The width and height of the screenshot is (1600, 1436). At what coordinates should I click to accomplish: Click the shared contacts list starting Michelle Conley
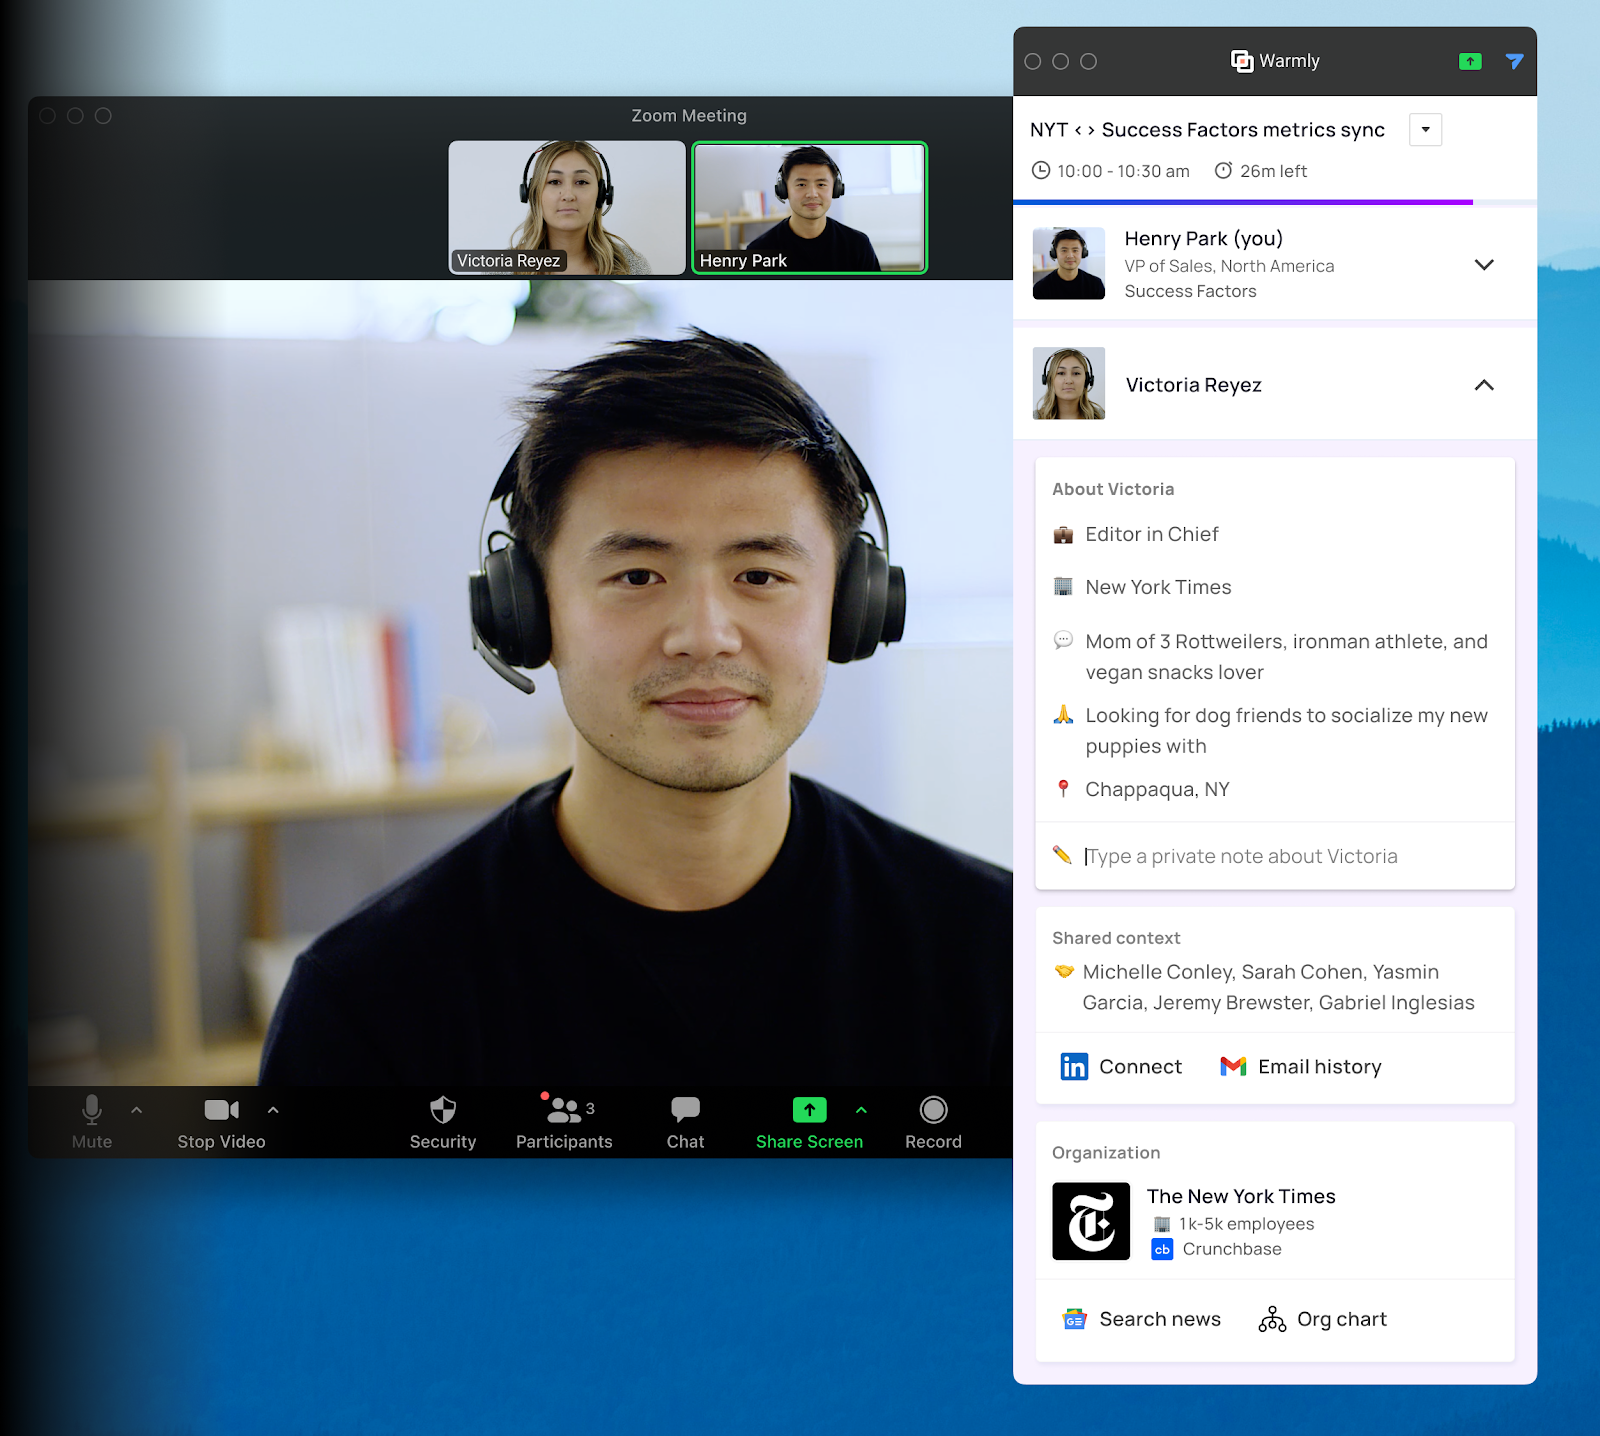click(x=1278, y=987)
